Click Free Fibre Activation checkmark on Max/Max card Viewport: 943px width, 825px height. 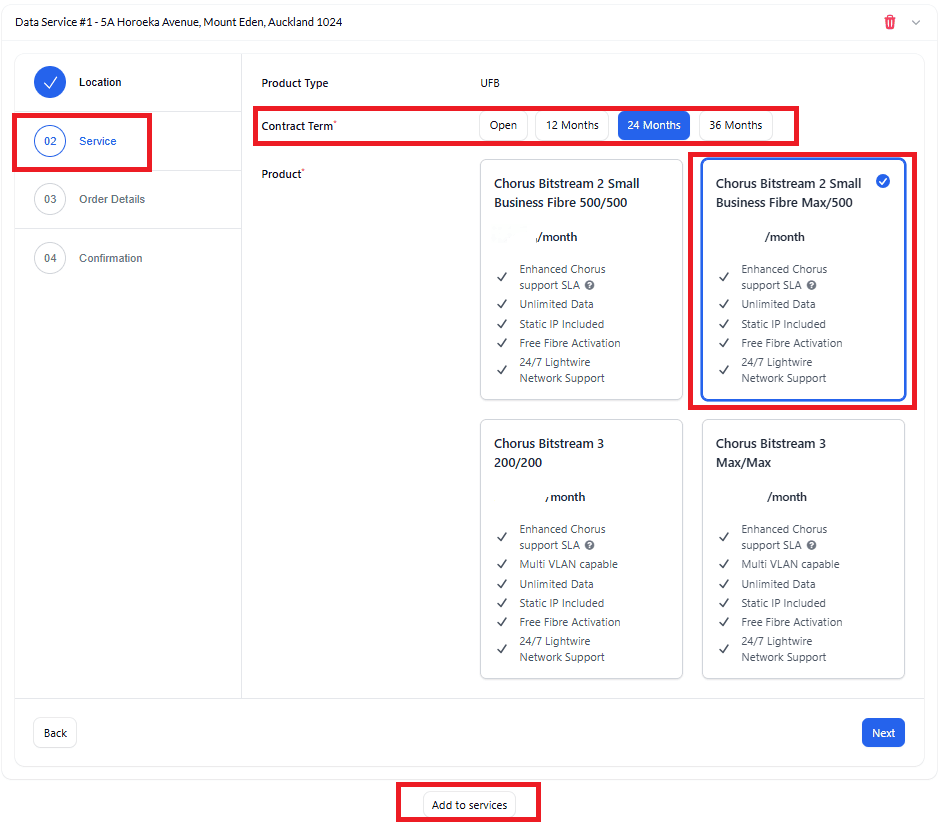pyautogui.click(x=723, y=622)
